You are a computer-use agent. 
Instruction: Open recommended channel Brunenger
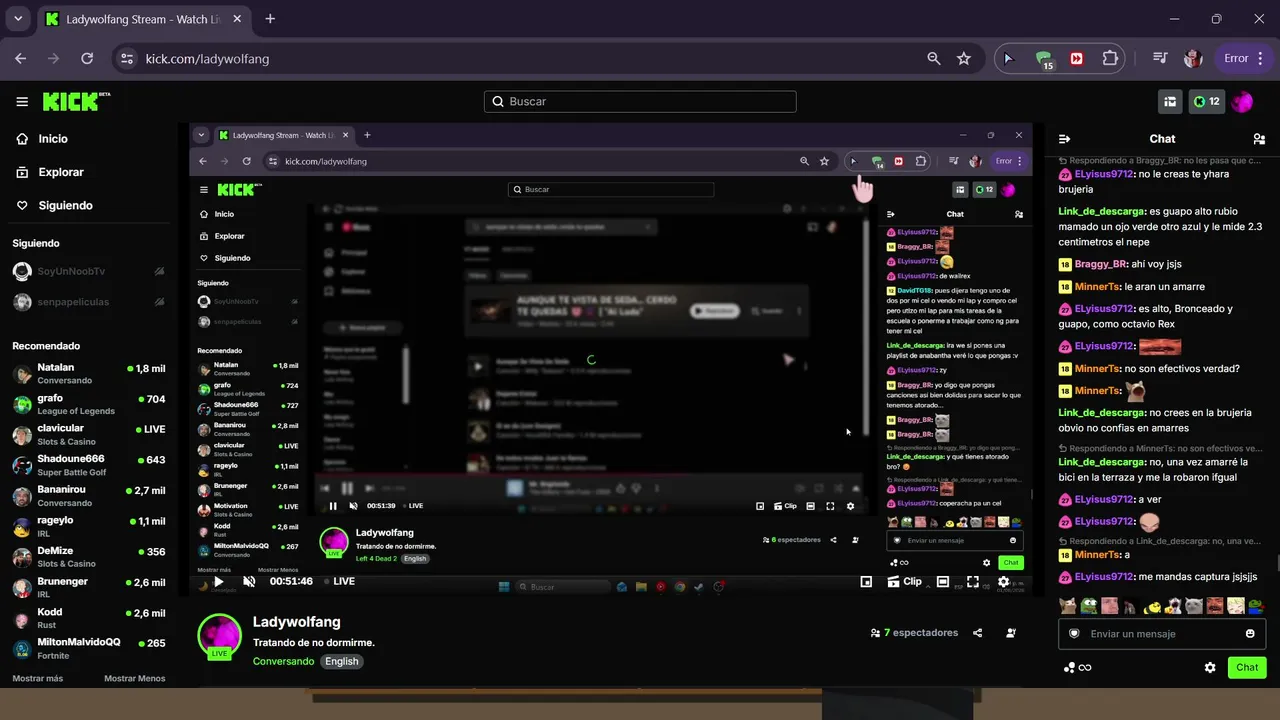click(88, 587)
